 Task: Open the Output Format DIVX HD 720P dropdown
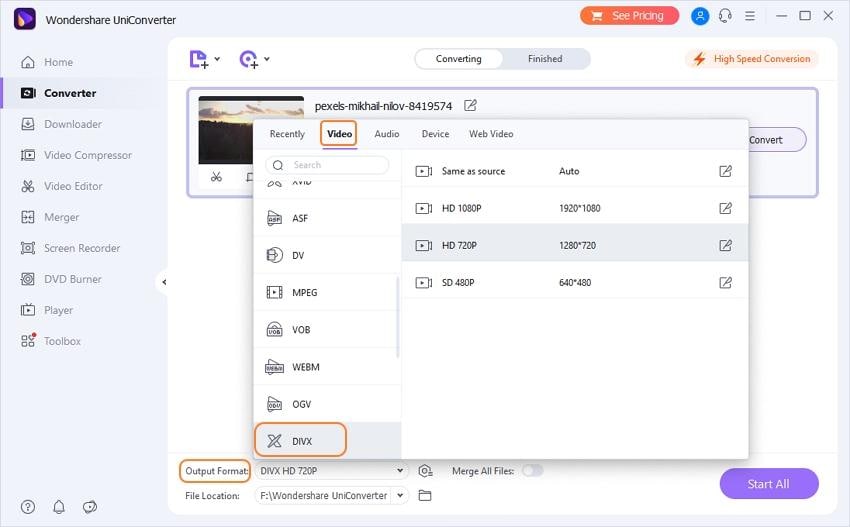click(332, 471)
